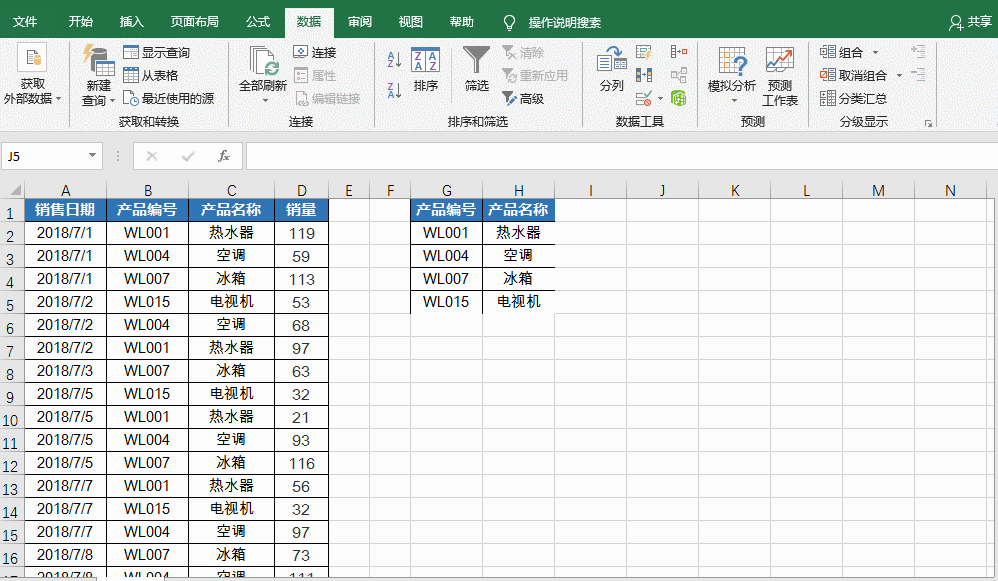Click the New Query icon

tap(99, 60)
